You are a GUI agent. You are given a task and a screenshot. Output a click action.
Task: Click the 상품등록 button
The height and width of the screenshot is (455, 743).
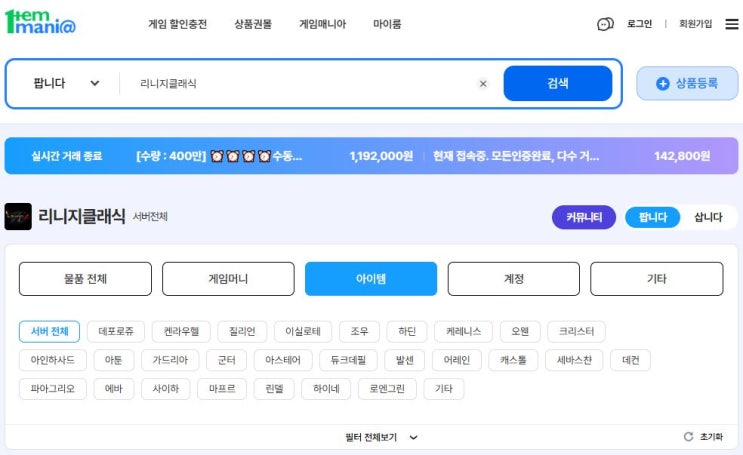tap(687, 83)
